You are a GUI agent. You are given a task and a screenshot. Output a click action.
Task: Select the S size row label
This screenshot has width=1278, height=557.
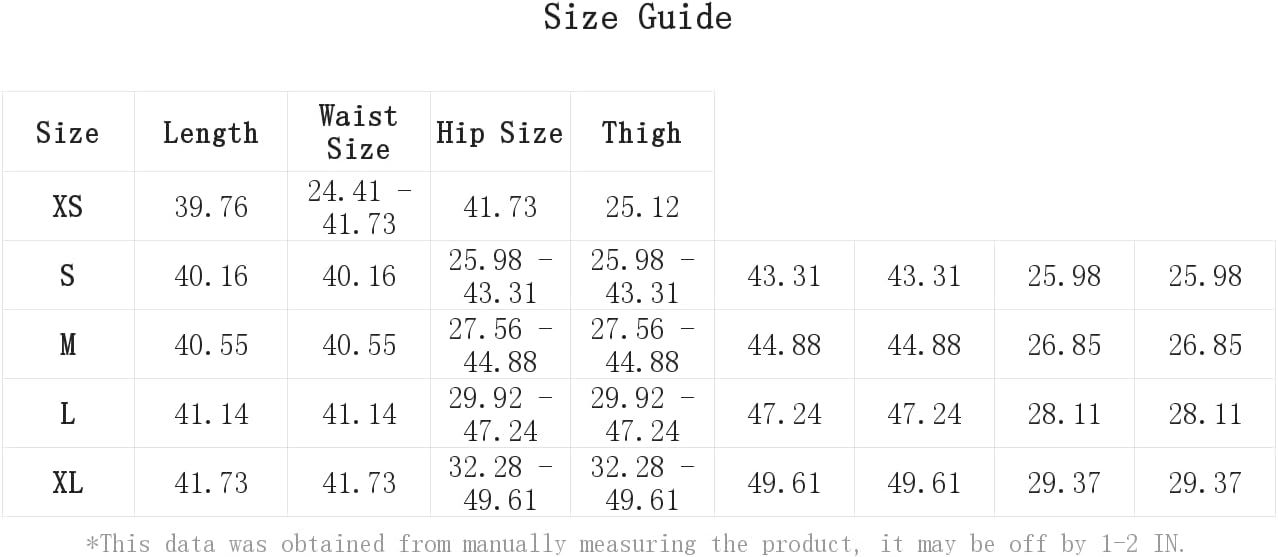pyautogui.click(x=67, y=276)
